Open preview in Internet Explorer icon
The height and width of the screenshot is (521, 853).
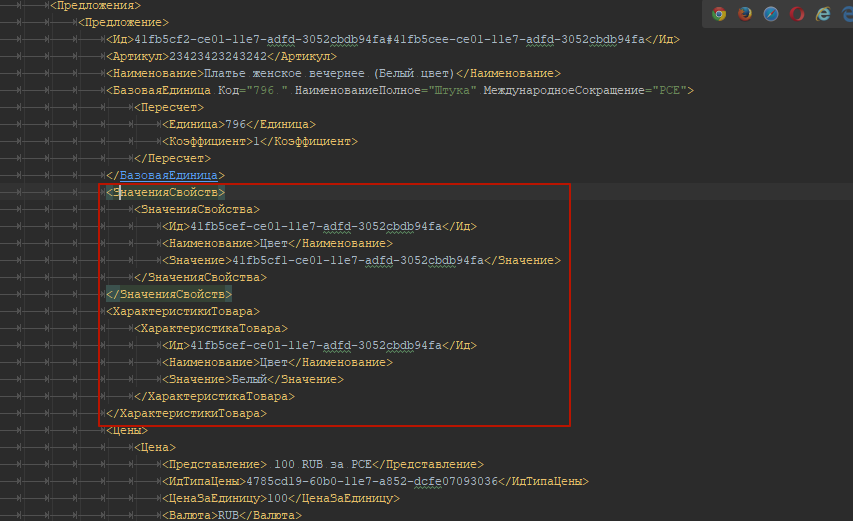click(823, 14)
